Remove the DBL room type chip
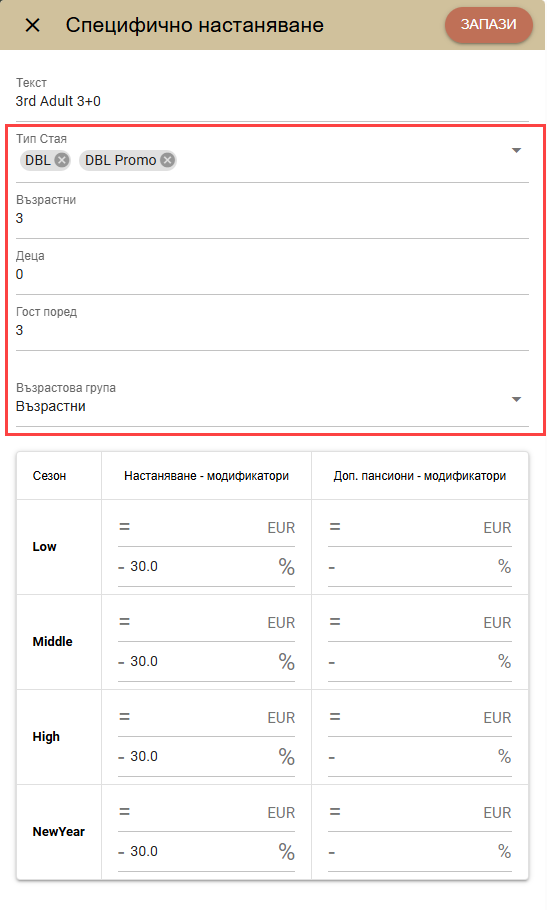Image resolution: width=547 pixels, height=910 pixels. point(62,160)
